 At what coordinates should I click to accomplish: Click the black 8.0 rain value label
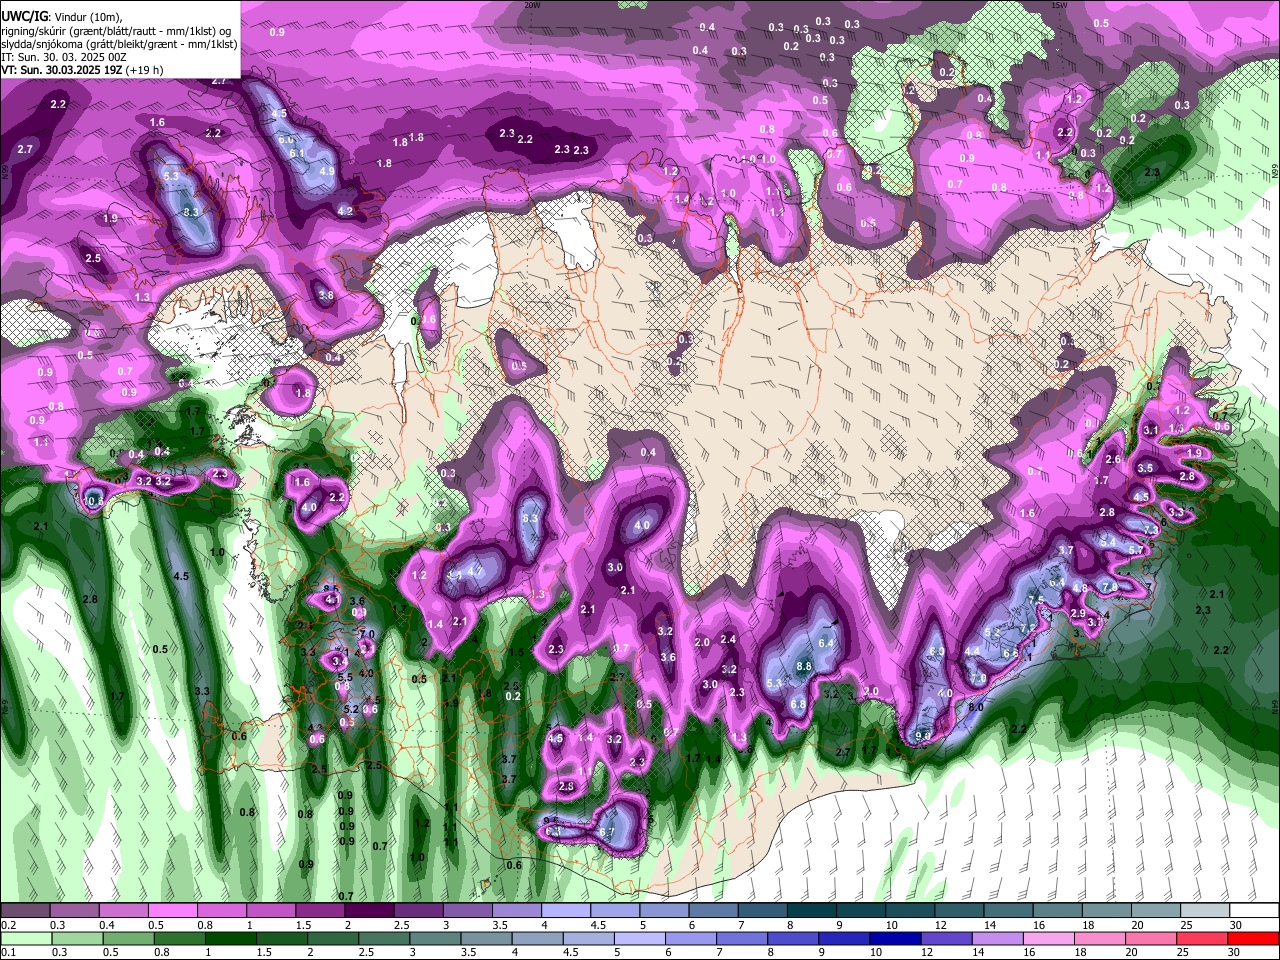976,707
